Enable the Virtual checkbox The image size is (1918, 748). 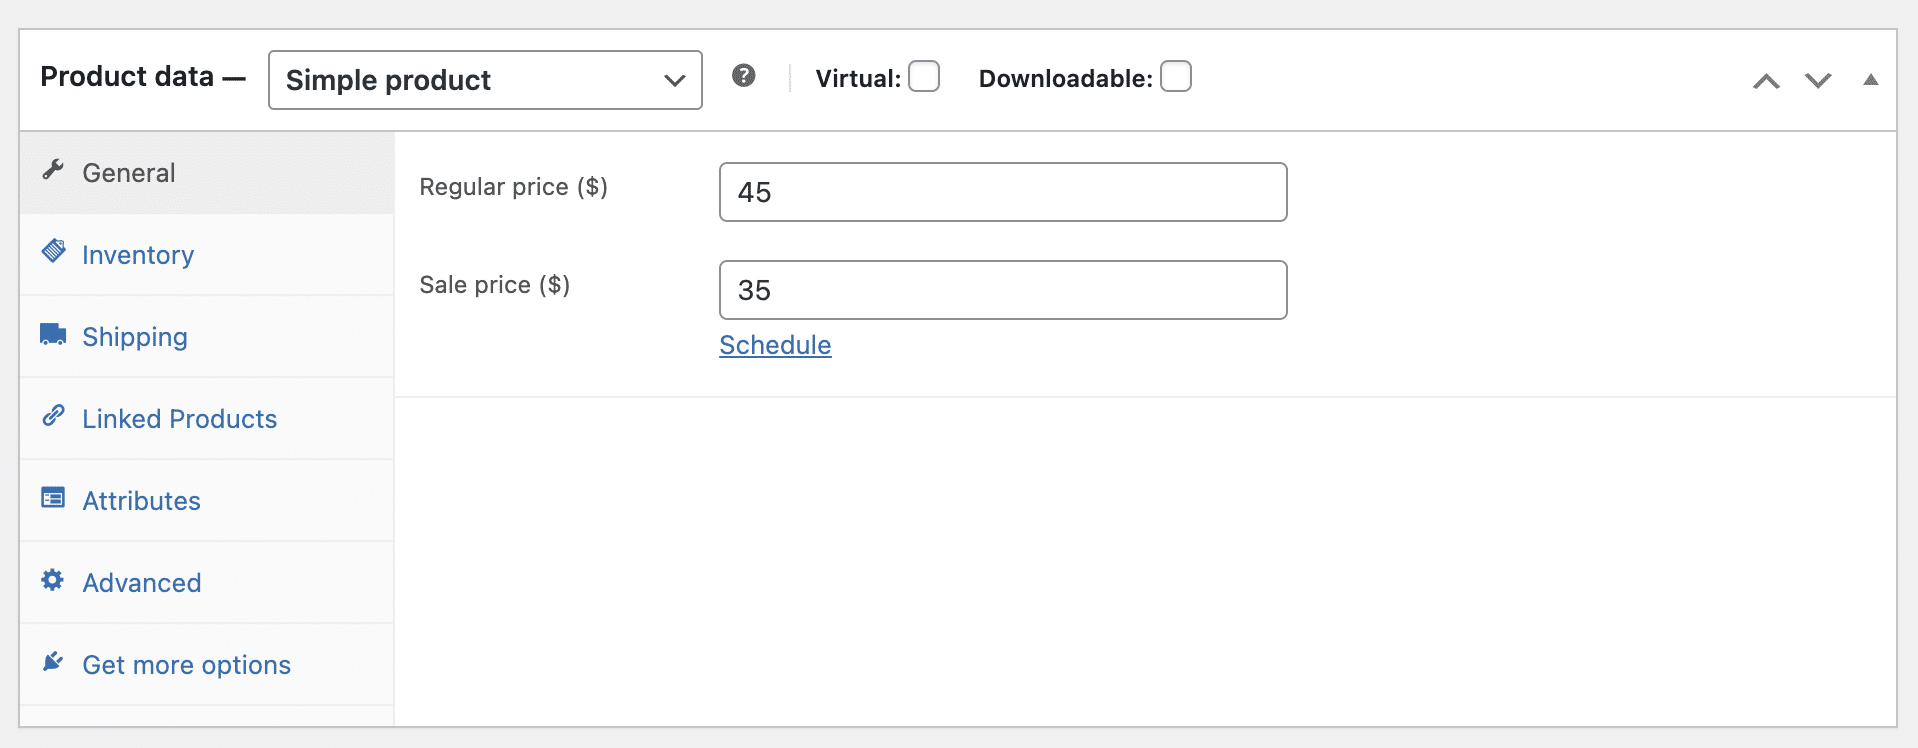click(924, 77)
